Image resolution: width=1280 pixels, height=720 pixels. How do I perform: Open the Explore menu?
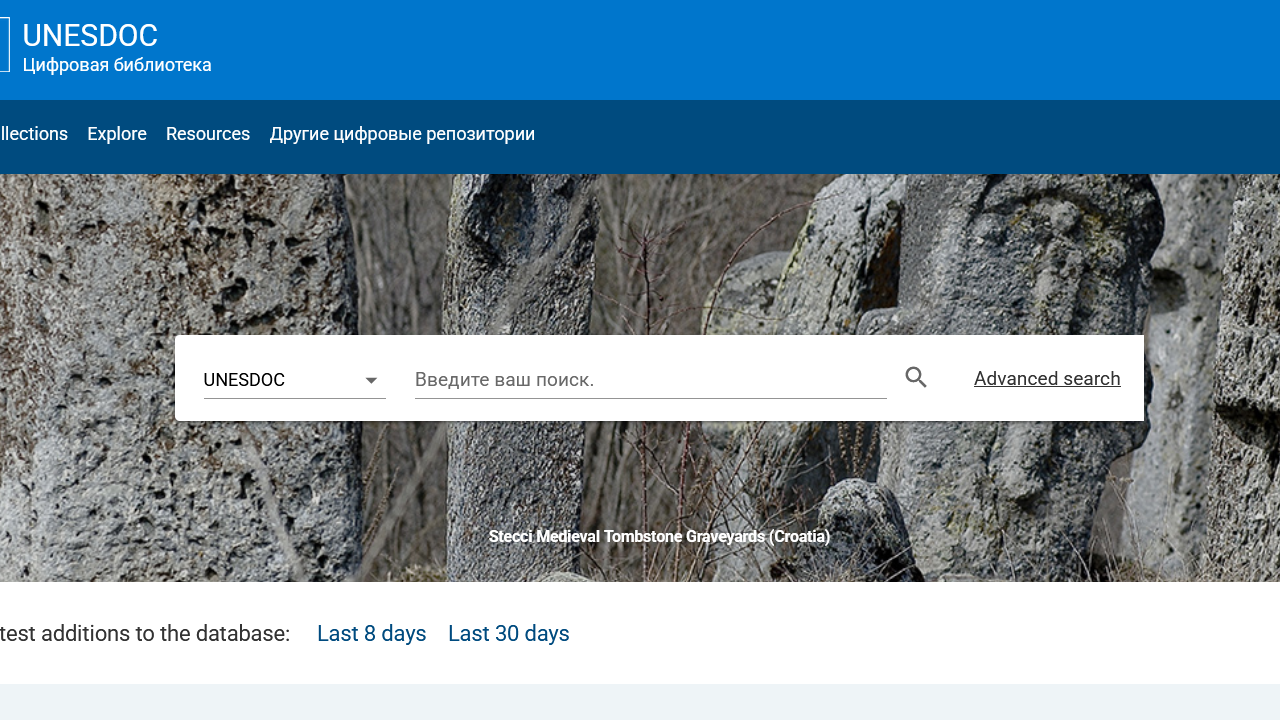pos(117,134)
